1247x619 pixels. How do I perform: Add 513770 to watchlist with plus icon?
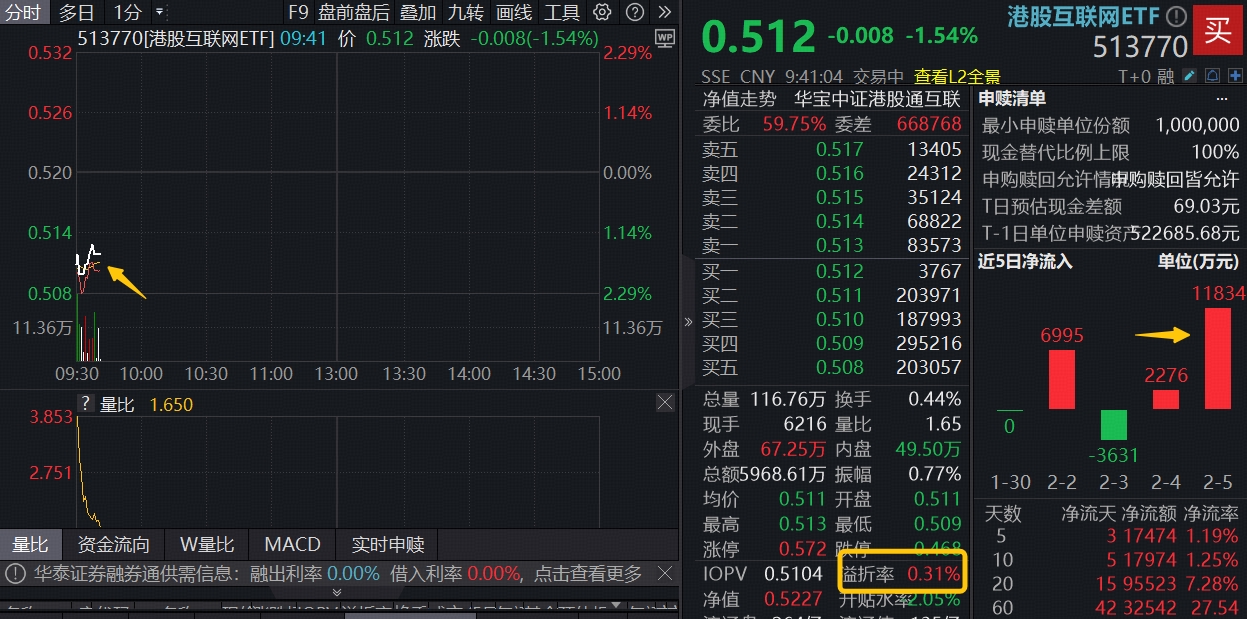(x=1235, y=75)
